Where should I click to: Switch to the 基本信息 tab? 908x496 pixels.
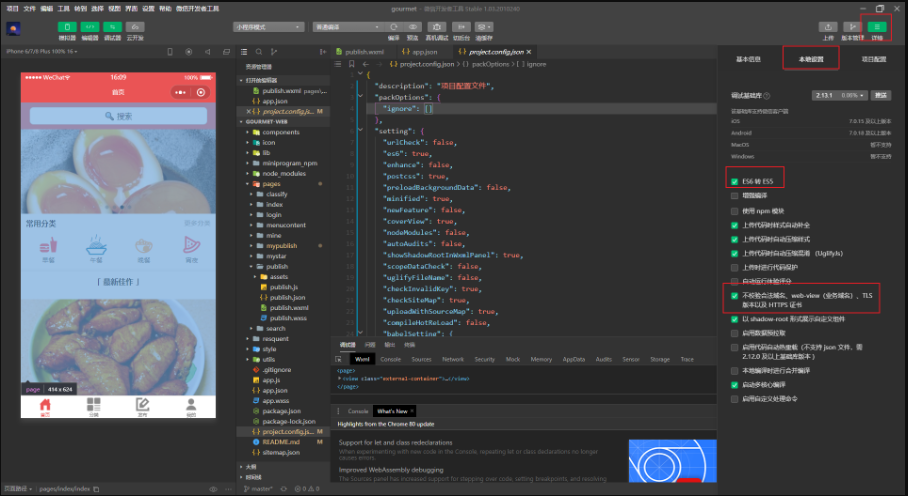[748, 59]
